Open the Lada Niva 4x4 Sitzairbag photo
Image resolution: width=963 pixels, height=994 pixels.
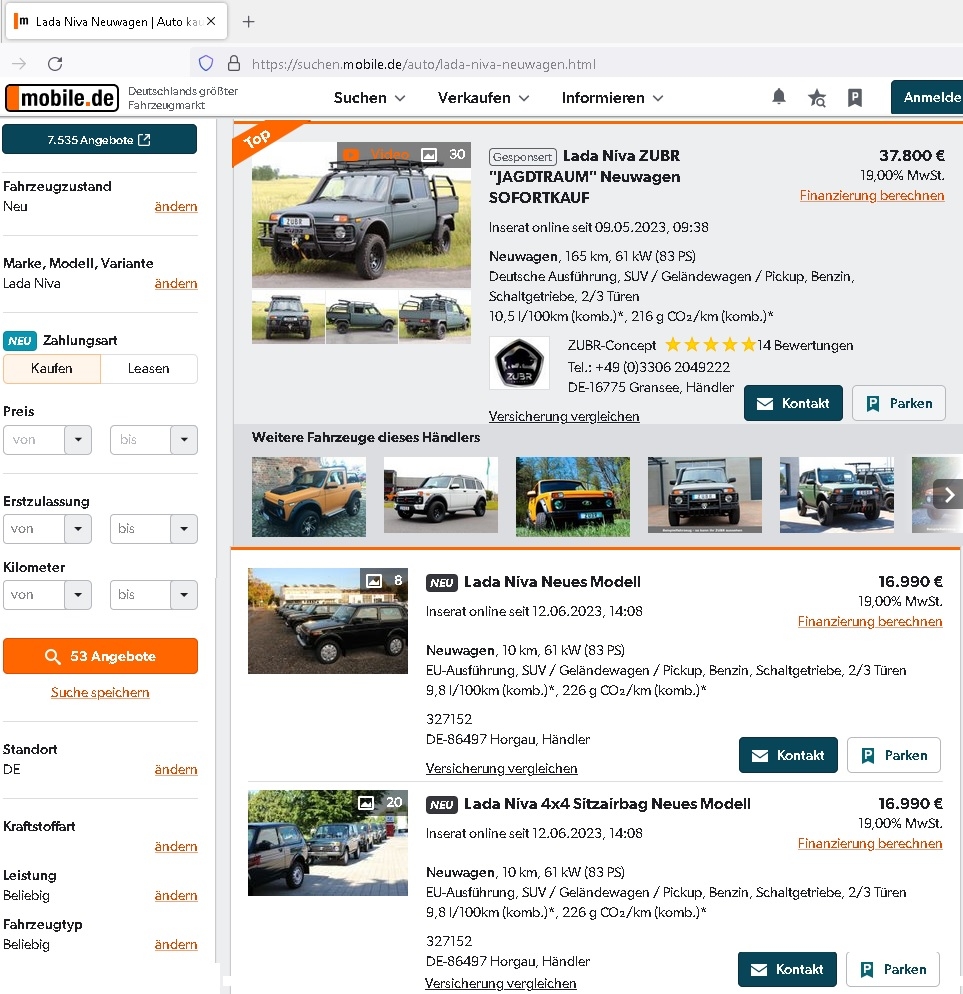[x=328, y=842]
